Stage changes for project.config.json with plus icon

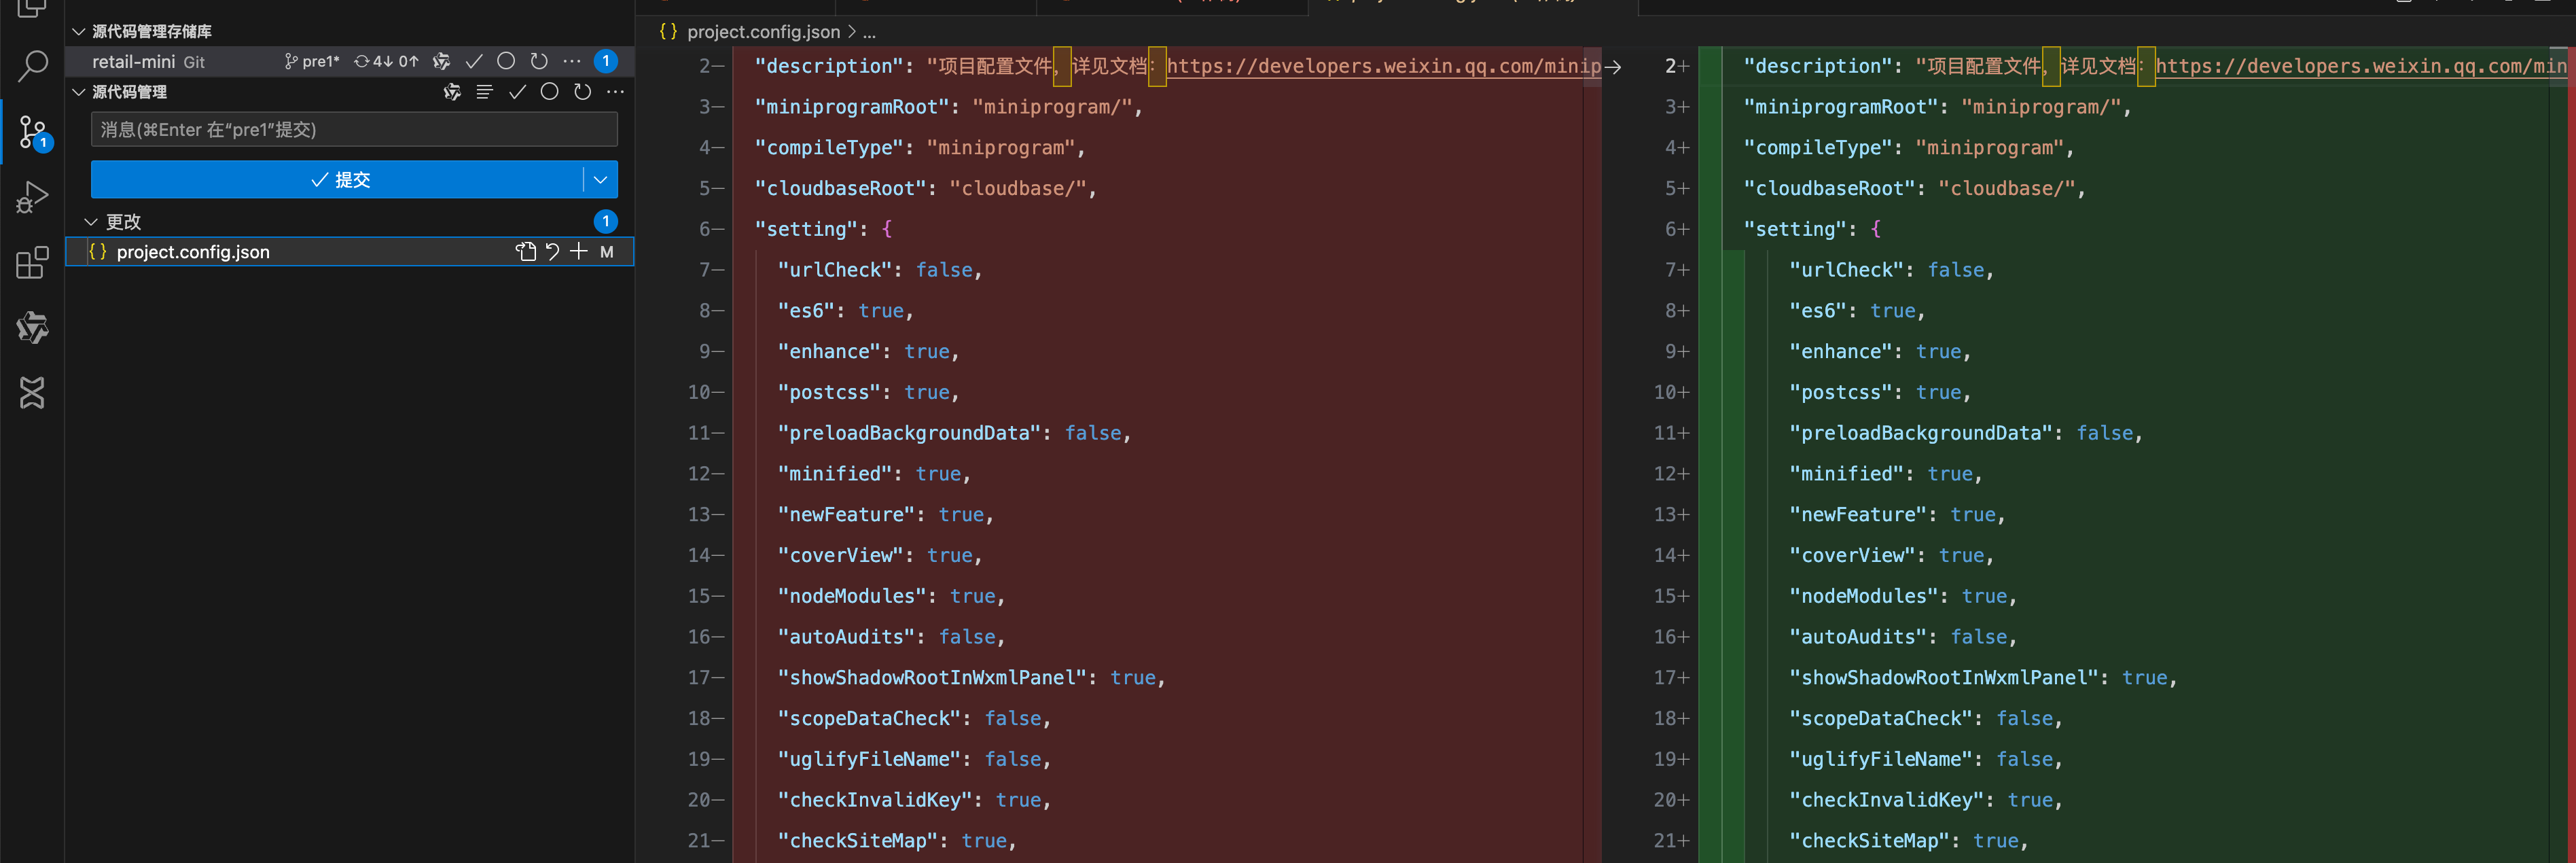click(579, 252)
